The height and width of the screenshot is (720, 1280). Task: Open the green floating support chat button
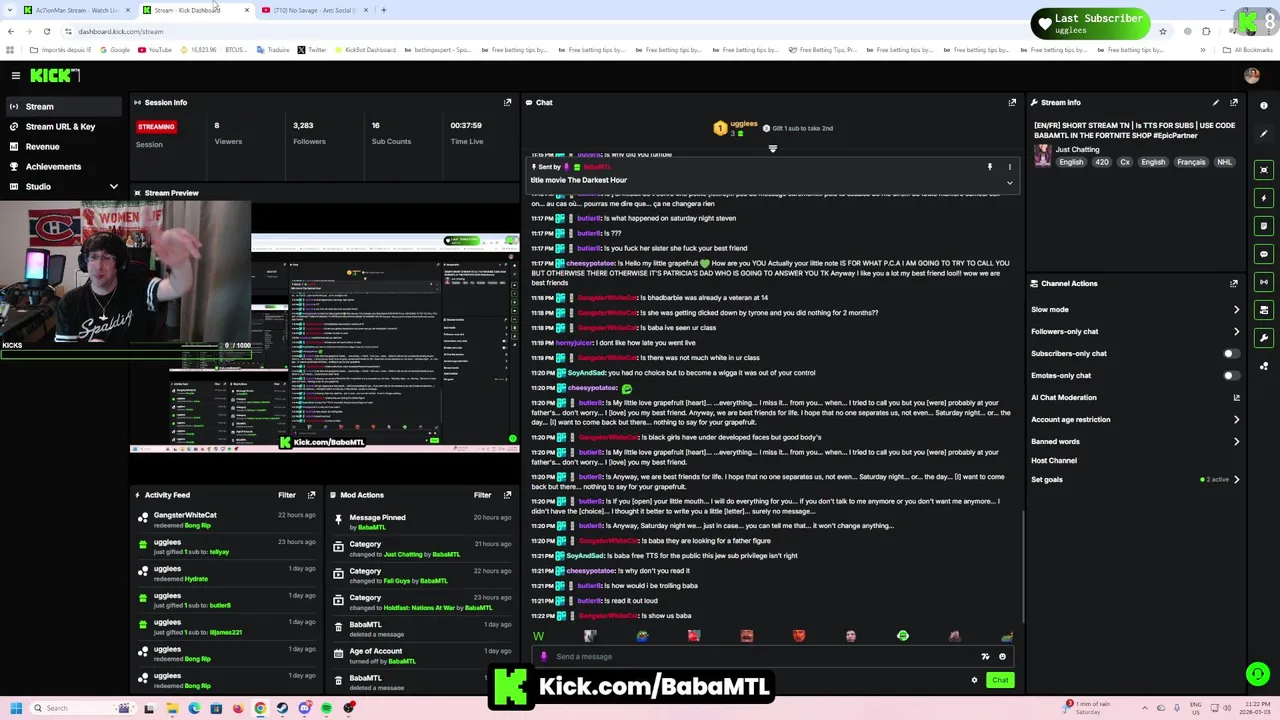tap(1257, 674)
